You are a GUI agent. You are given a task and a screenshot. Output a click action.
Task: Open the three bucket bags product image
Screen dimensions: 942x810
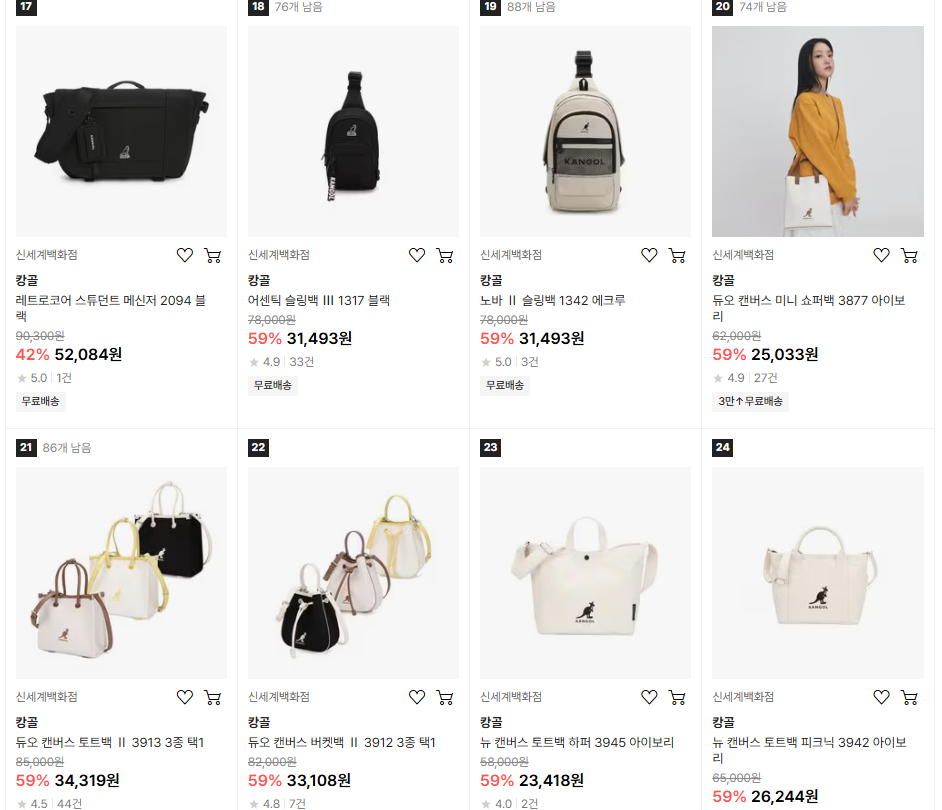[x=353, y=573]
